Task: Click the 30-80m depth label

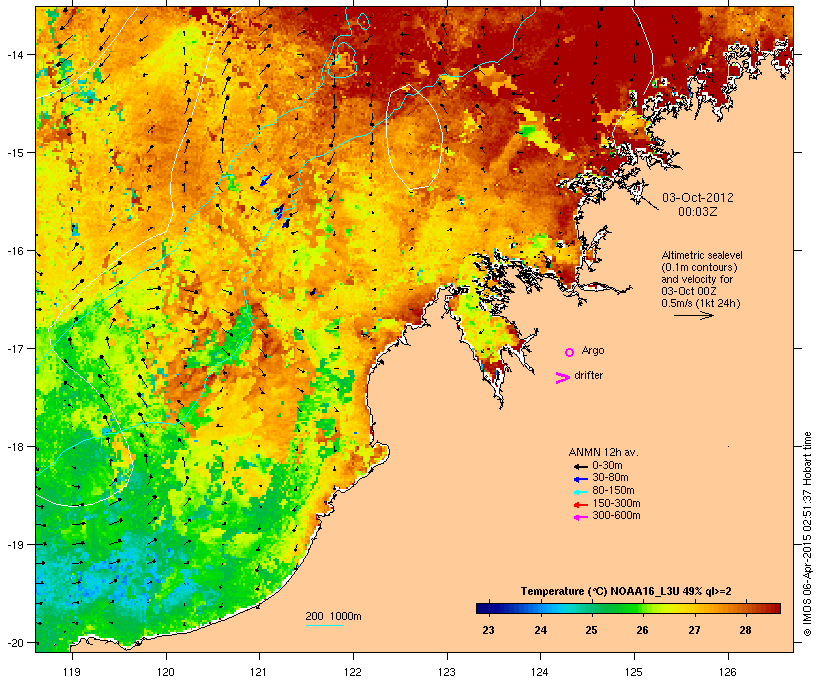Action: tap(610, 477)
